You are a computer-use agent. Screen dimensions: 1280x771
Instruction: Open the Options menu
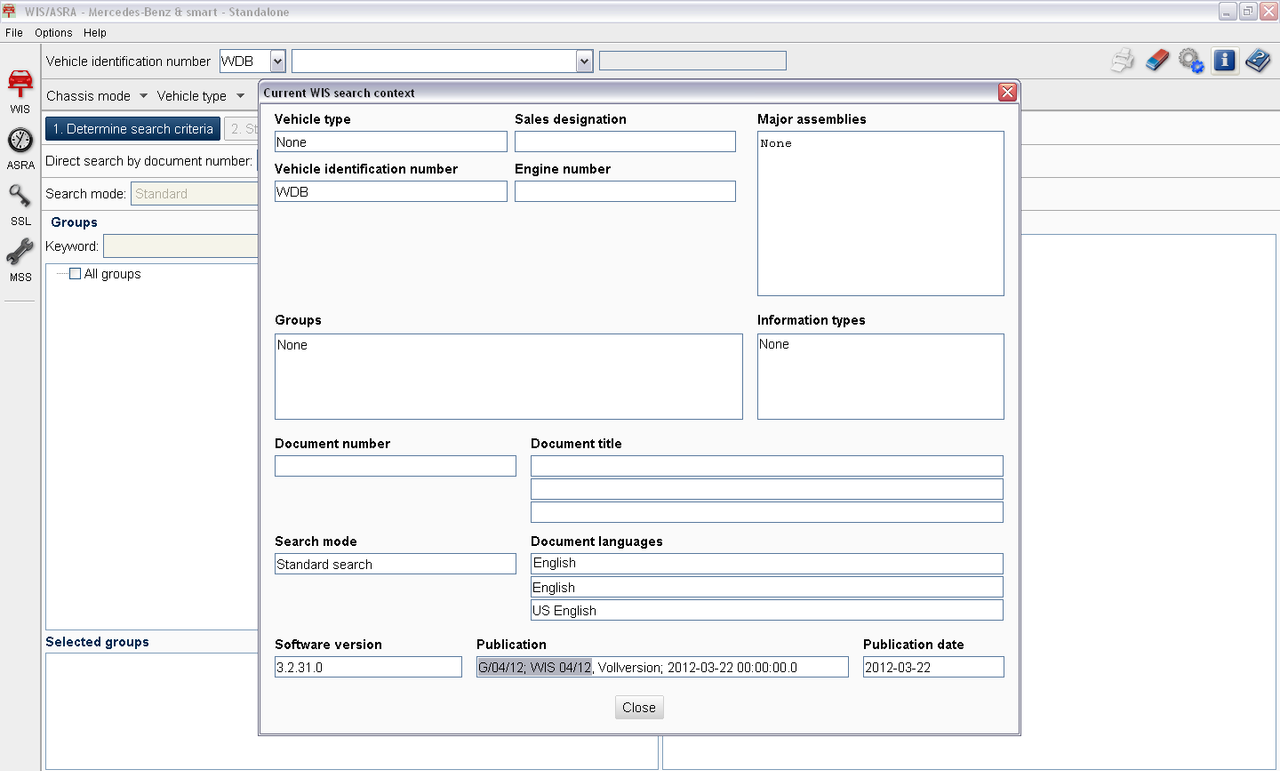(x=53, y=33)
